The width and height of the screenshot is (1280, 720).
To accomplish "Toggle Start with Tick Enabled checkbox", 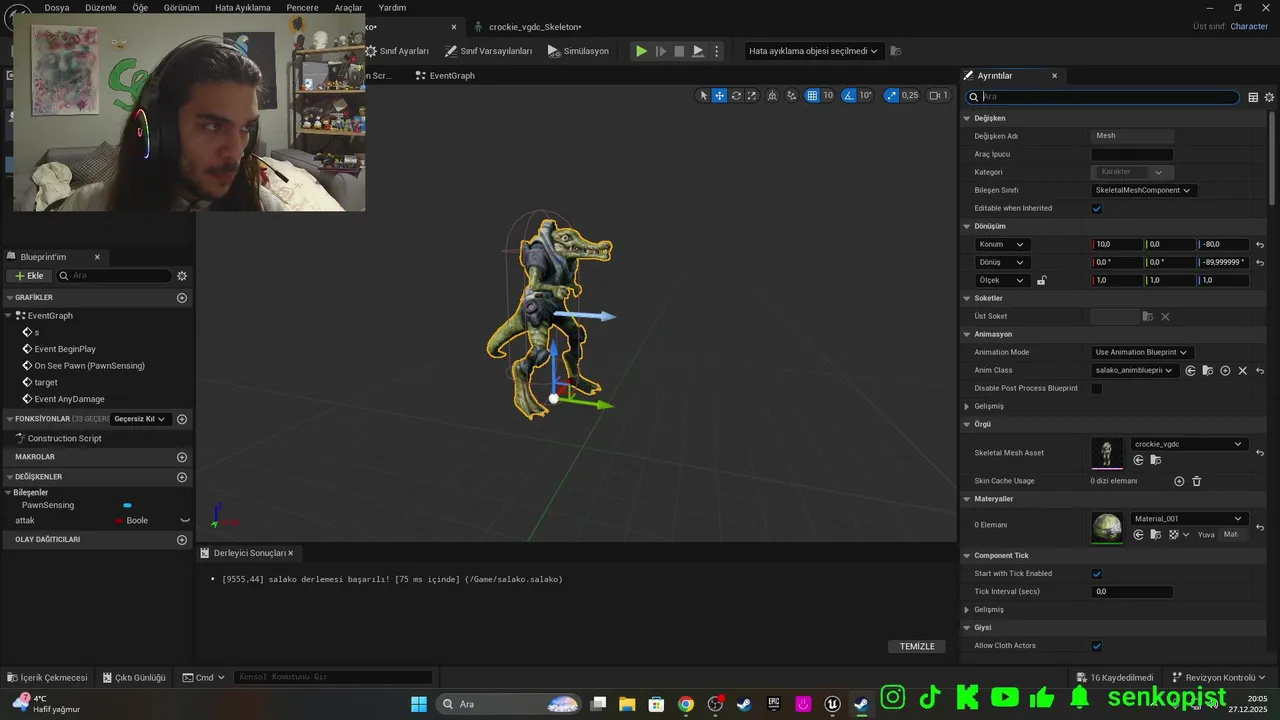I will (x=1097, y=574).
